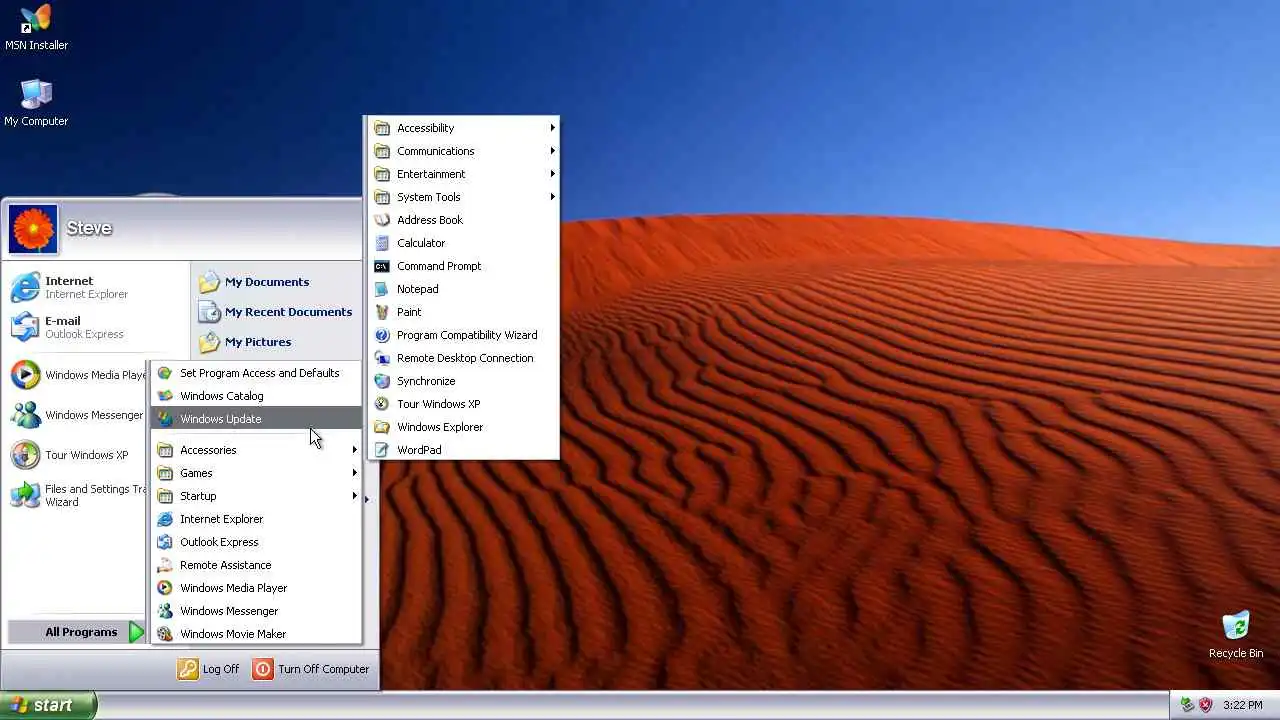Click the 3:22 PM taskbar clock
Screen dimensions: 1280x720
1242,706
